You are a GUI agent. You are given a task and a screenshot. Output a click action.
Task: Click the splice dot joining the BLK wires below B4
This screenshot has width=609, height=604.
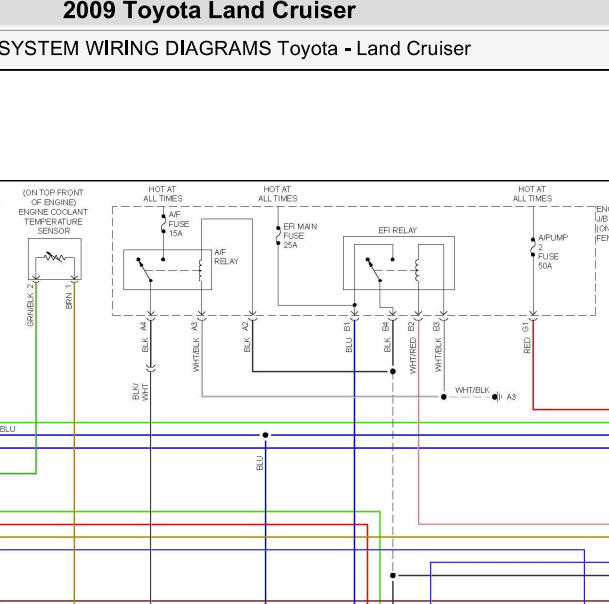393,372
